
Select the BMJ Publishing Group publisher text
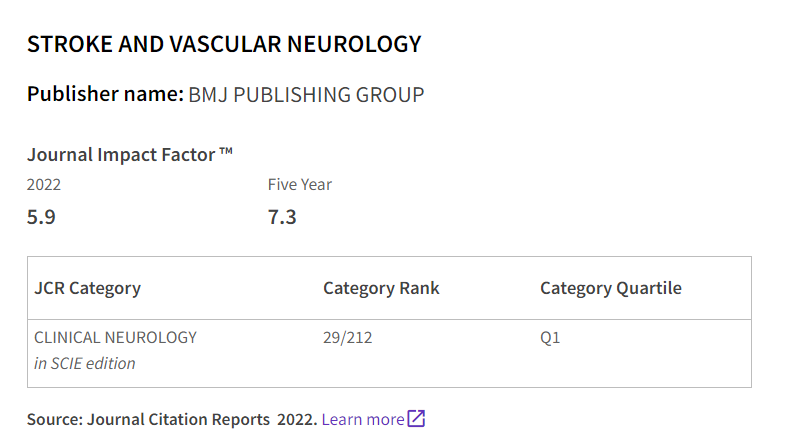(306, 95)
